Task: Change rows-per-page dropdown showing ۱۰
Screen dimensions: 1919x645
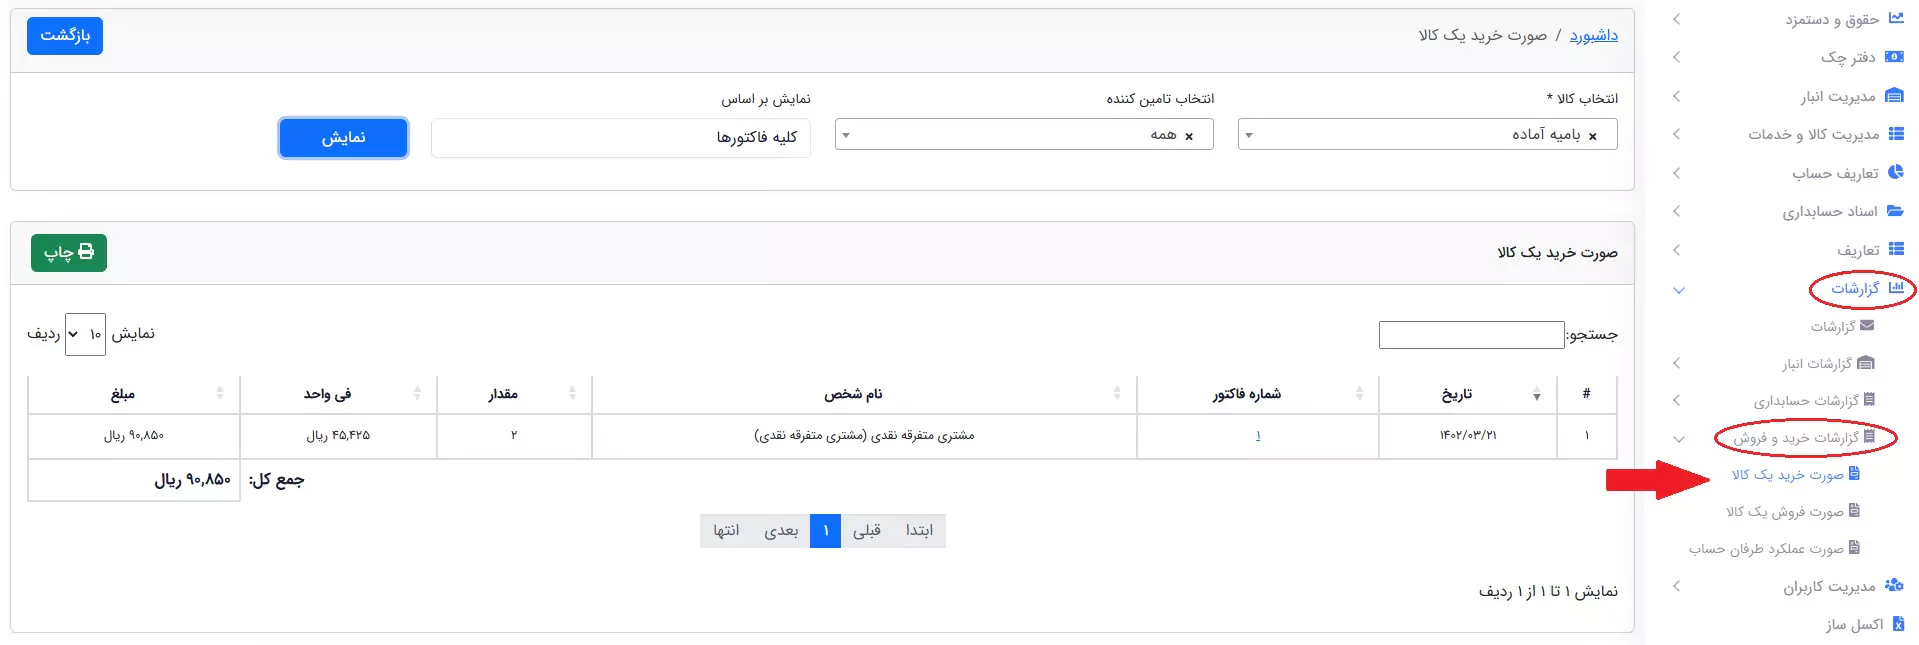Action: tap(85, 334)
